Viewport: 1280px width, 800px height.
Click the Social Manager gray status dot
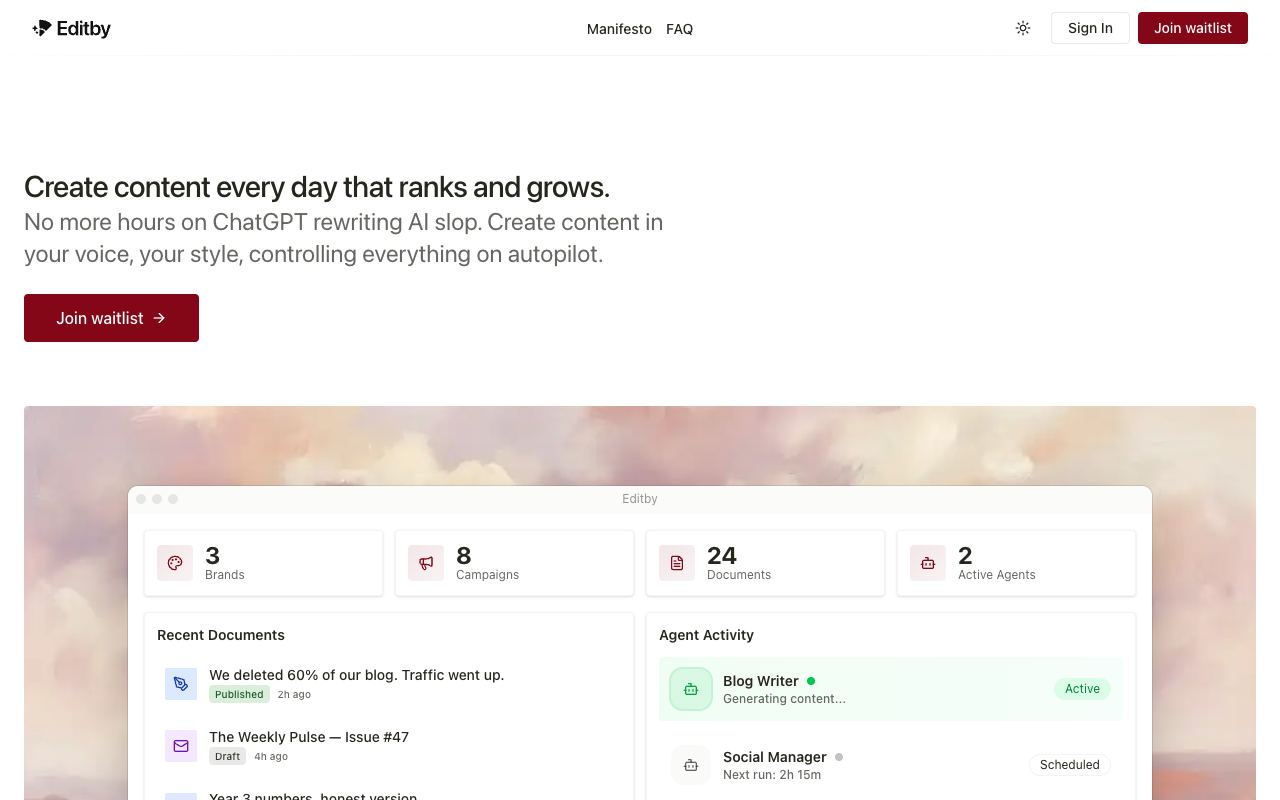(x=839, y=757)
